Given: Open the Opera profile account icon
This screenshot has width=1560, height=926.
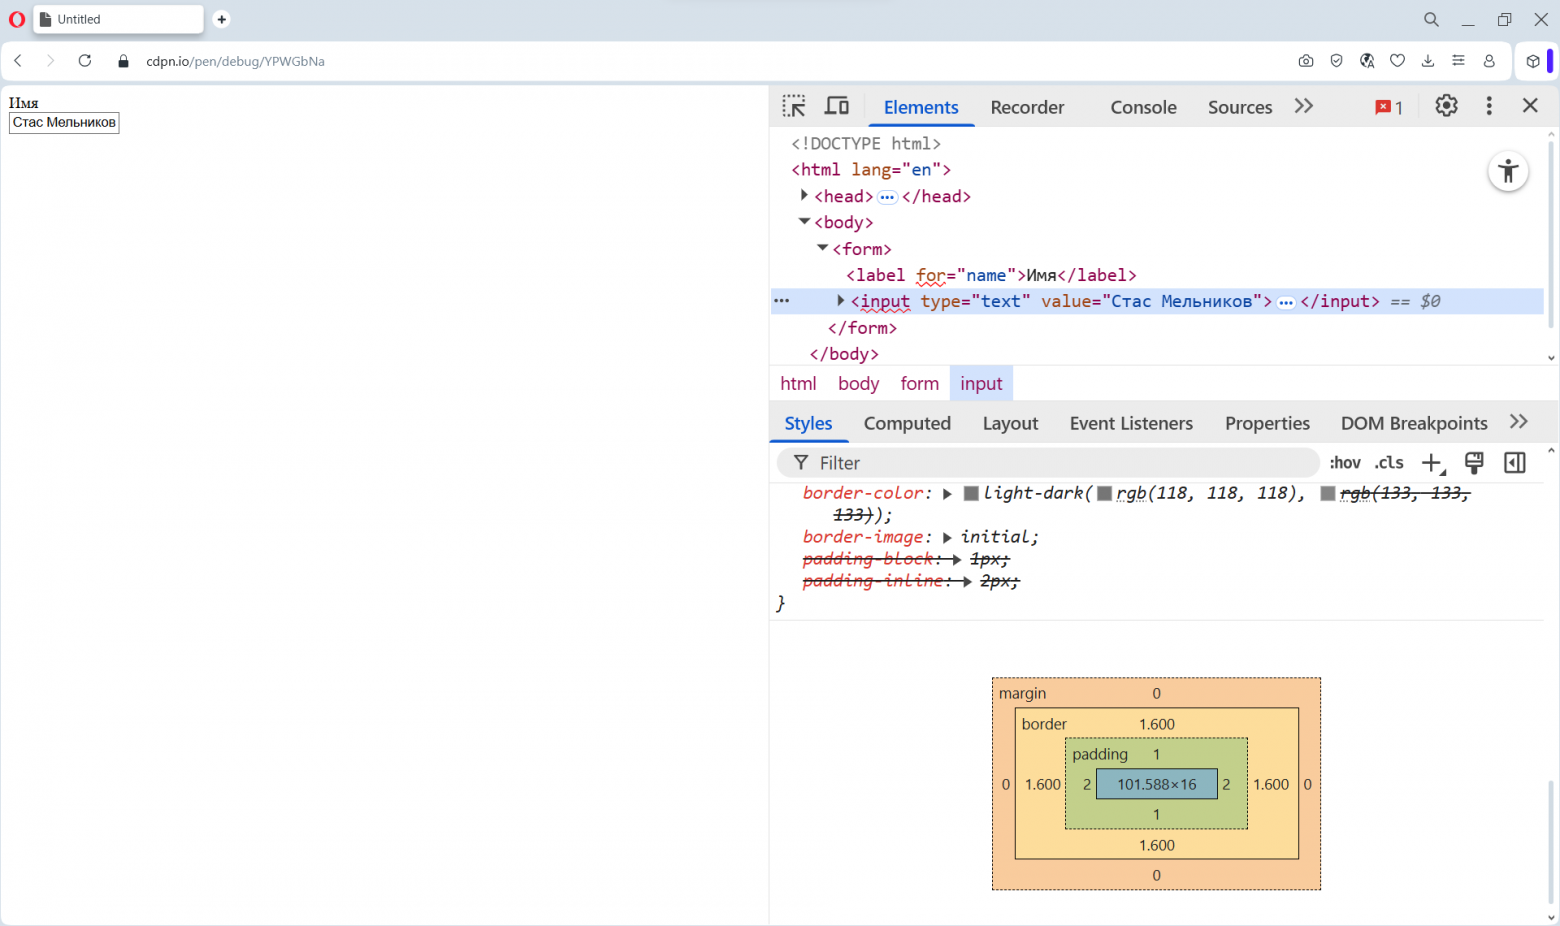Looking at the screenshot, I should click(1489, 61).
